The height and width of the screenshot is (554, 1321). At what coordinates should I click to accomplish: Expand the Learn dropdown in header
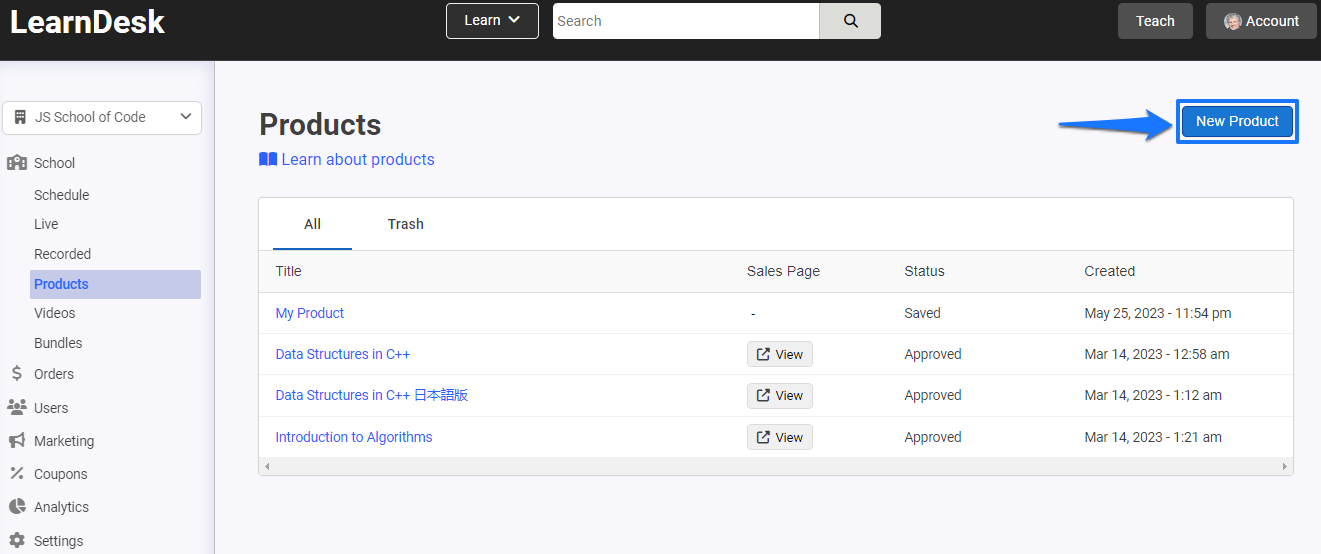(x=492, y=21)
